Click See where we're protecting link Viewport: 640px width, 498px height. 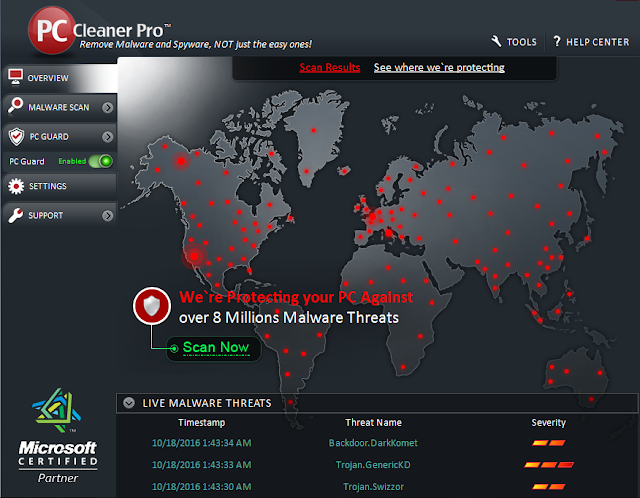tap(439, 67)
